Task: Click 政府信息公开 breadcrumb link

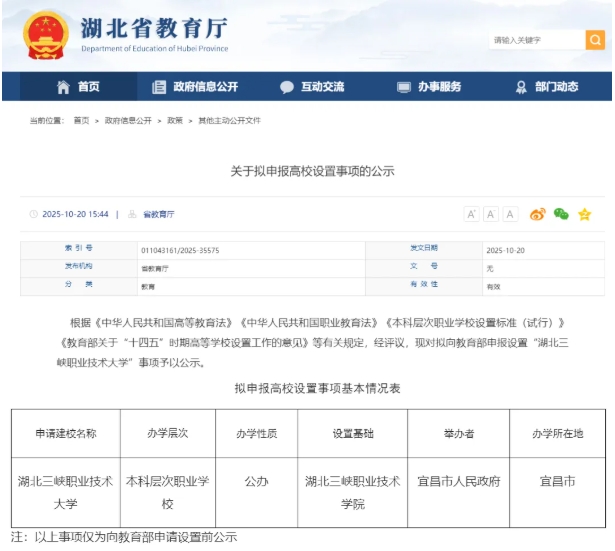Action: [128, 120]
